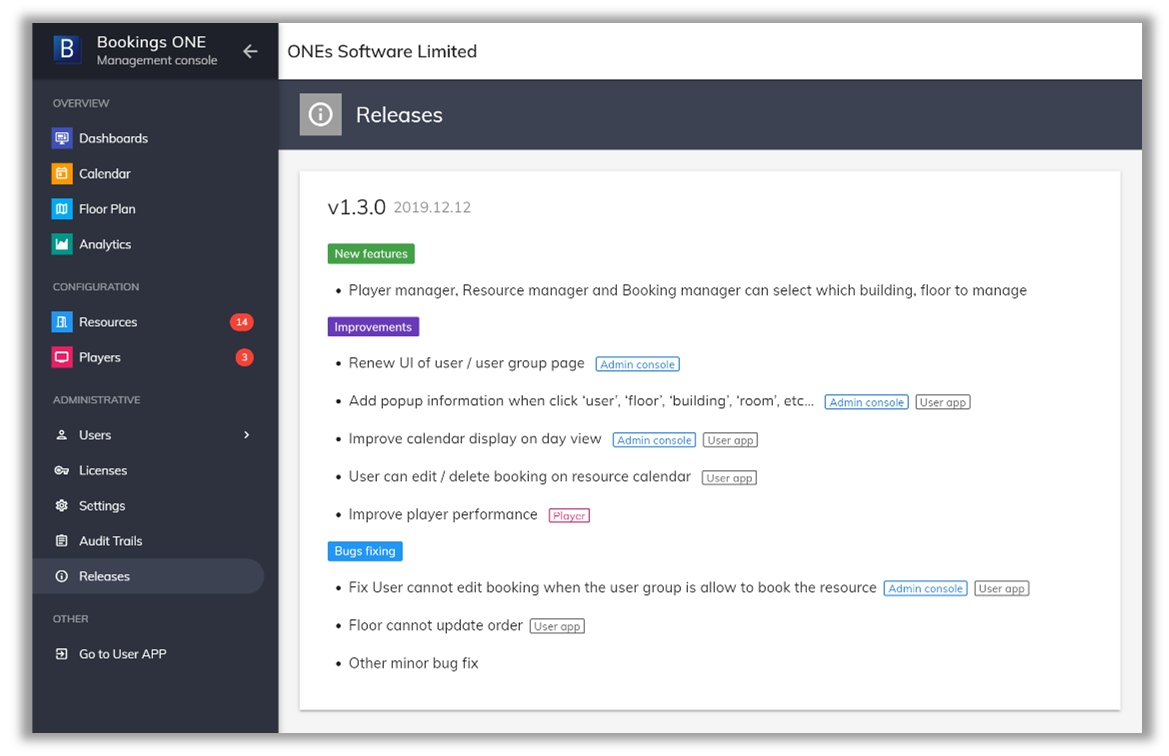
Task: Click the Licenses key icon
Action: point(62,470)
